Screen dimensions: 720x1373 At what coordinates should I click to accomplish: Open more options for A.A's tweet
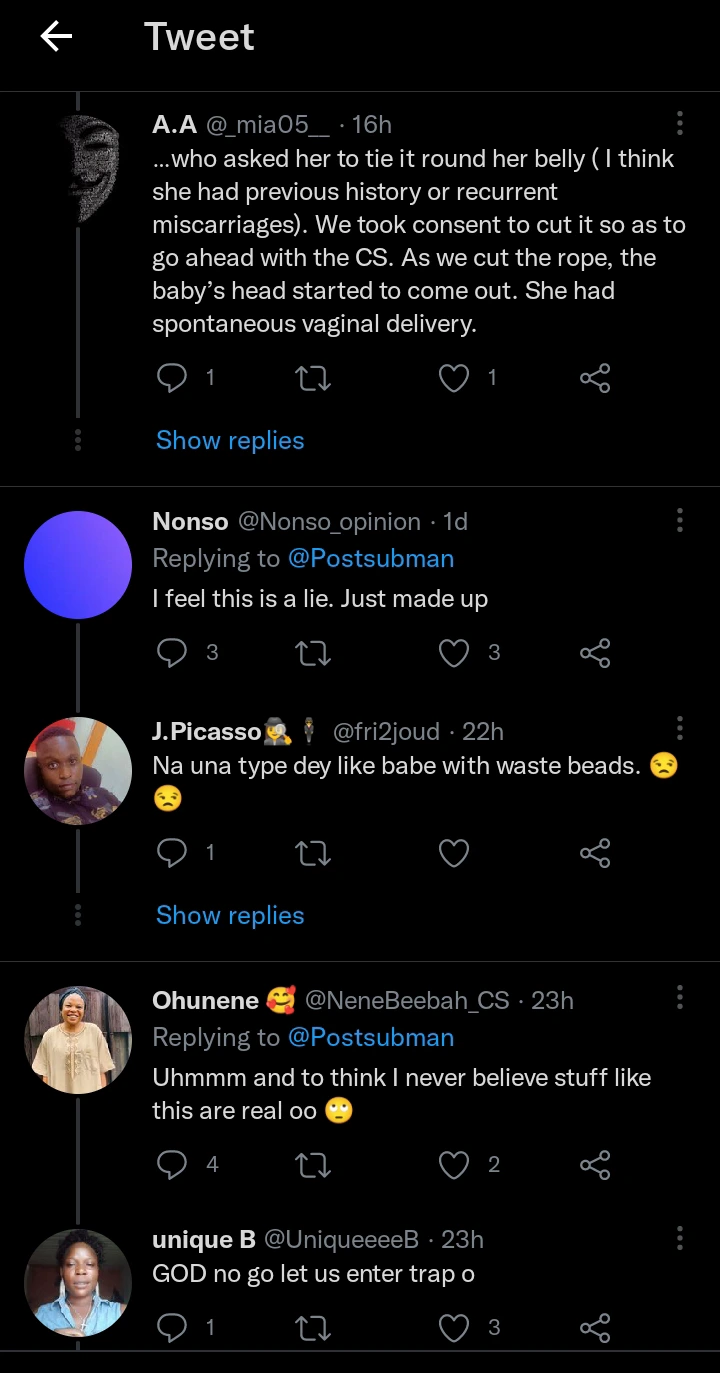pos(680,123)
